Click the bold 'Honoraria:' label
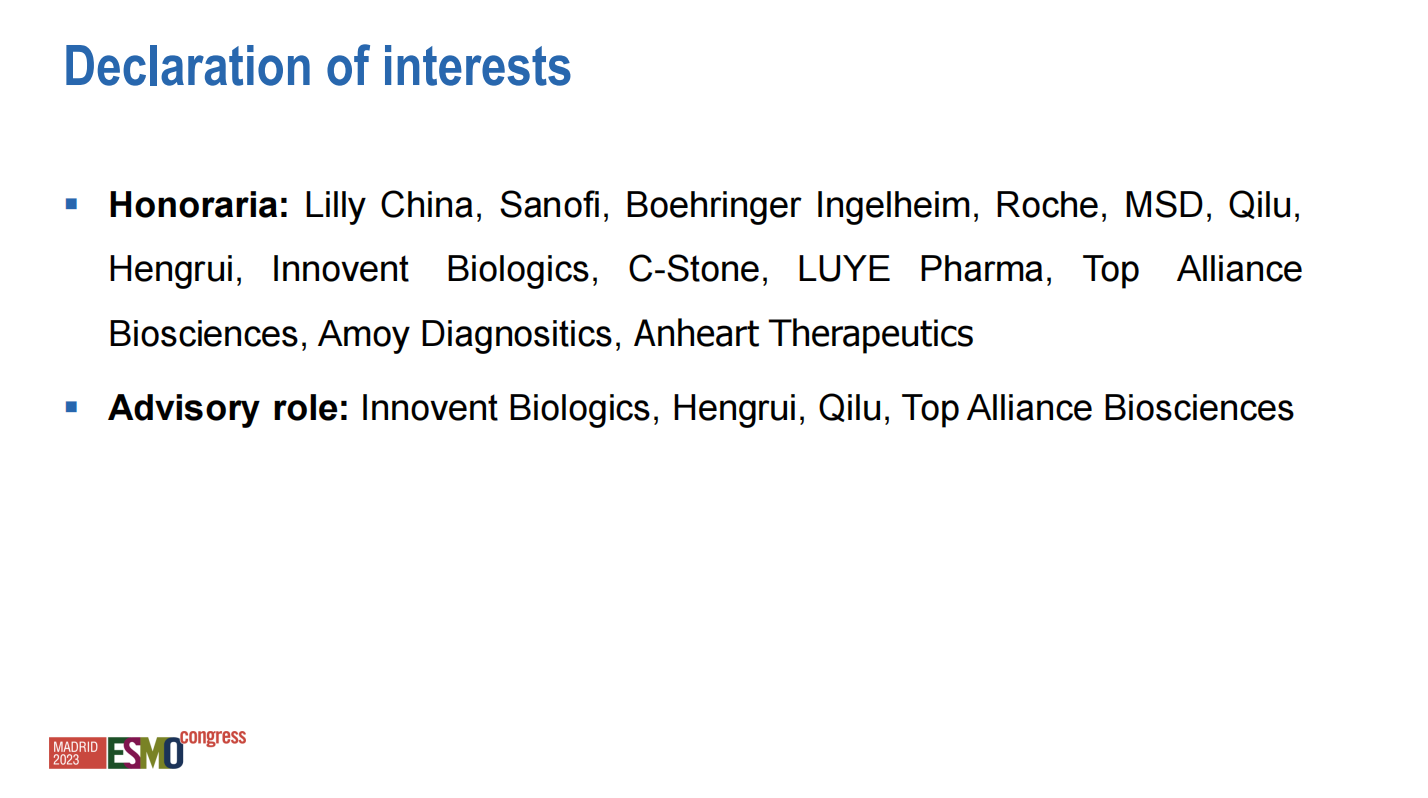 198,205
